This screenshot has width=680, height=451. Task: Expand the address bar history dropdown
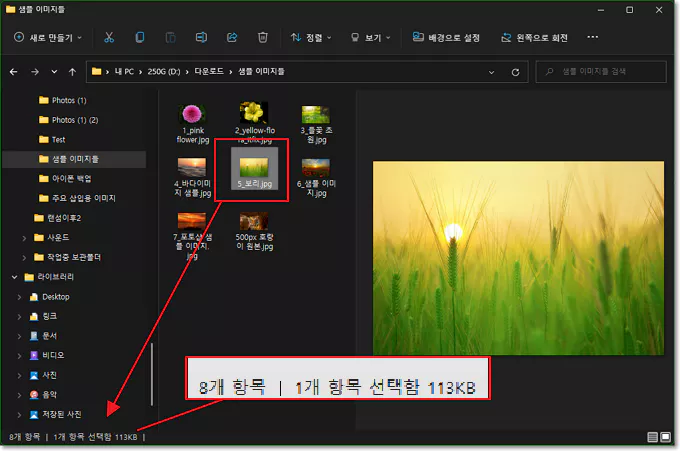491,72
